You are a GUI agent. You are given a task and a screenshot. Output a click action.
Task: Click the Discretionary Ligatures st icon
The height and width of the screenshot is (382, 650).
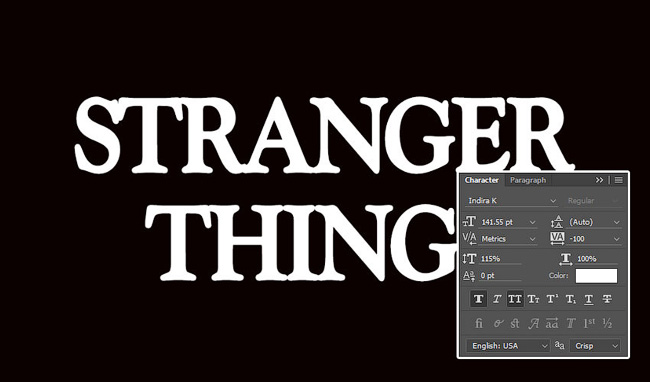coord(515,323)
